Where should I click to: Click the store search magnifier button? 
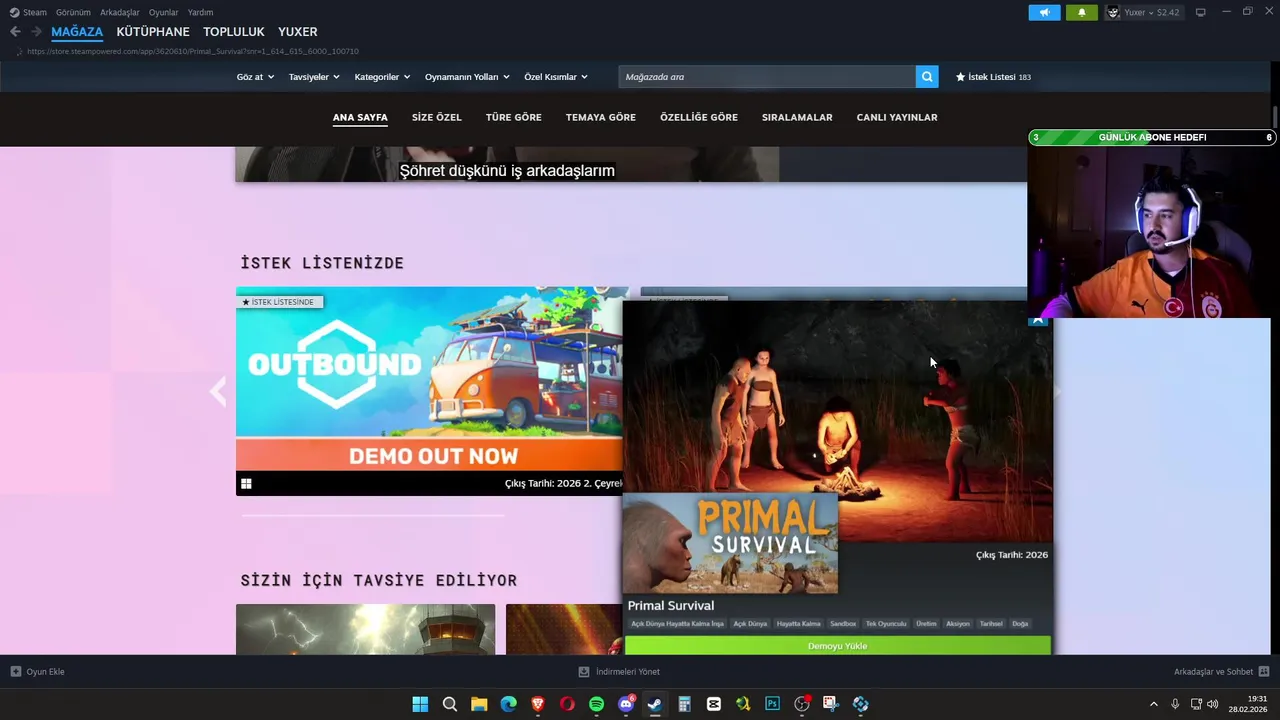pos(928,77)
